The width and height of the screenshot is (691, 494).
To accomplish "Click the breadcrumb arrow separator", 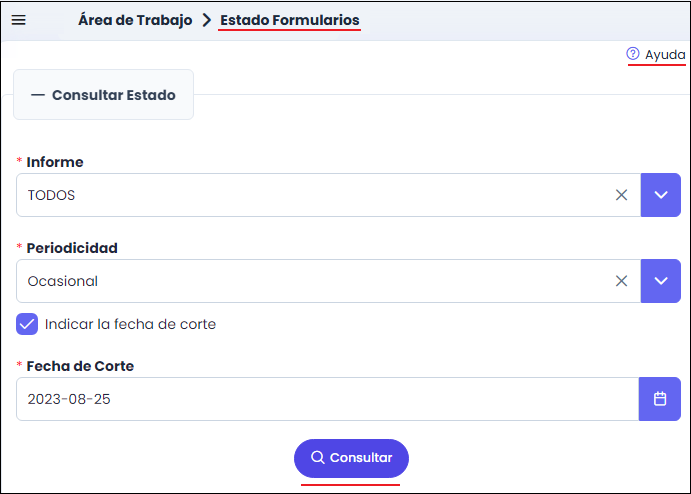I will pos(206,20).
